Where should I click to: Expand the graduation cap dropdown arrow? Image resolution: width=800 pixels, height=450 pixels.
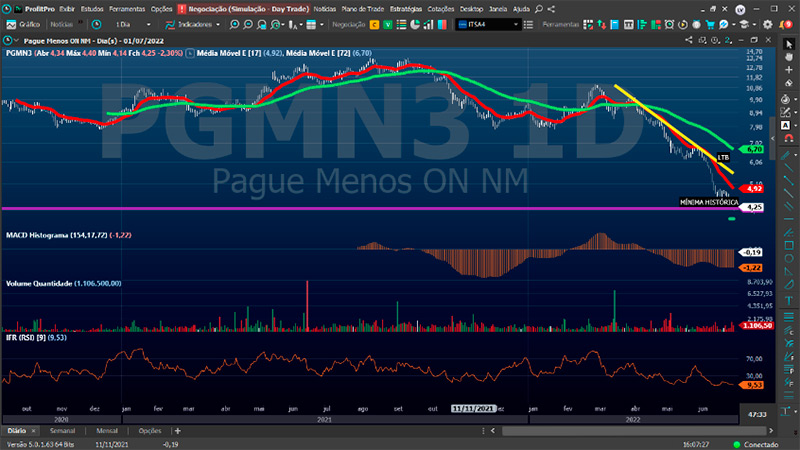tap(754, 24)
